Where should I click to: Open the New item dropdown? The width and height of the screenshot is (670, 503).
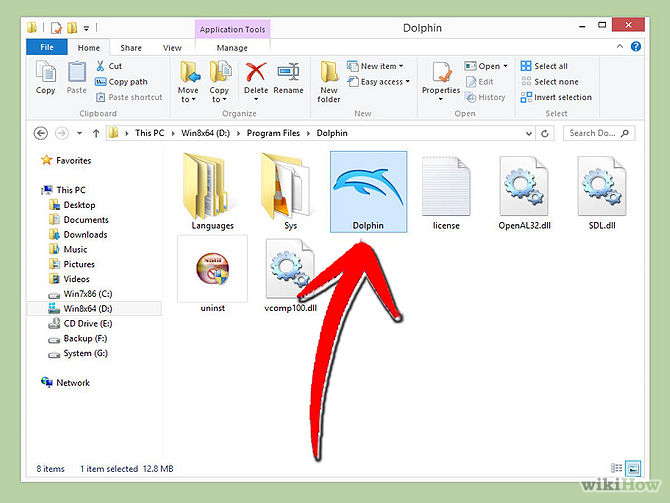tap(376, 66)
